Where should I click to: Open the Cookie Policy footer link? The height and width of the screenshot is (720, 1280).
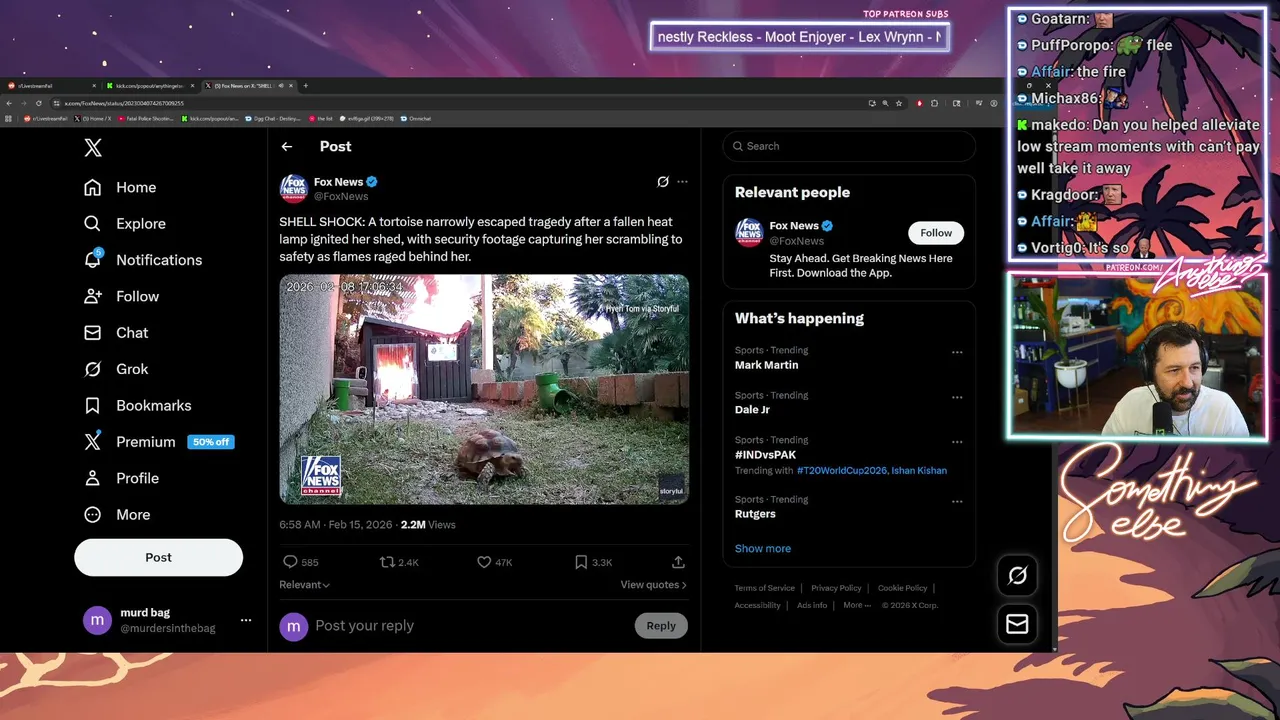[x=903, y=588]
